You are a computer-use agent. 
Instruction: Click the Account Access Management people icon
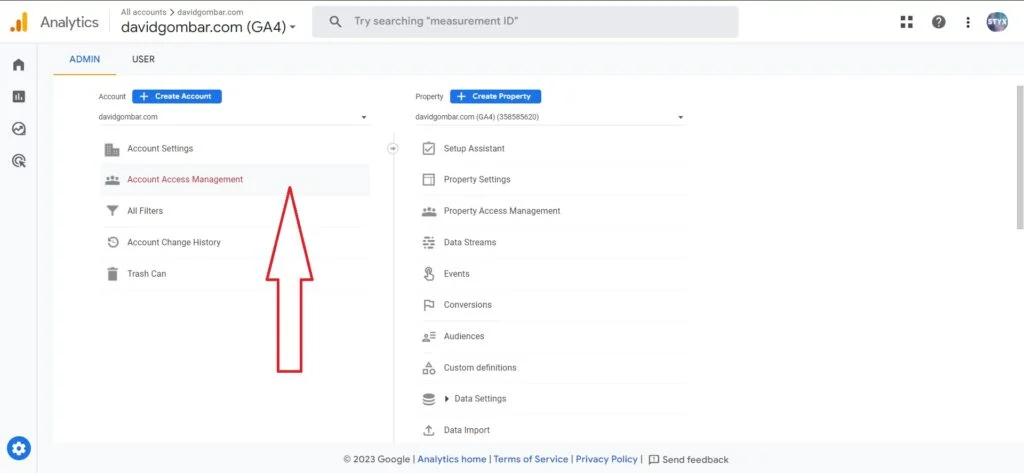112,180
